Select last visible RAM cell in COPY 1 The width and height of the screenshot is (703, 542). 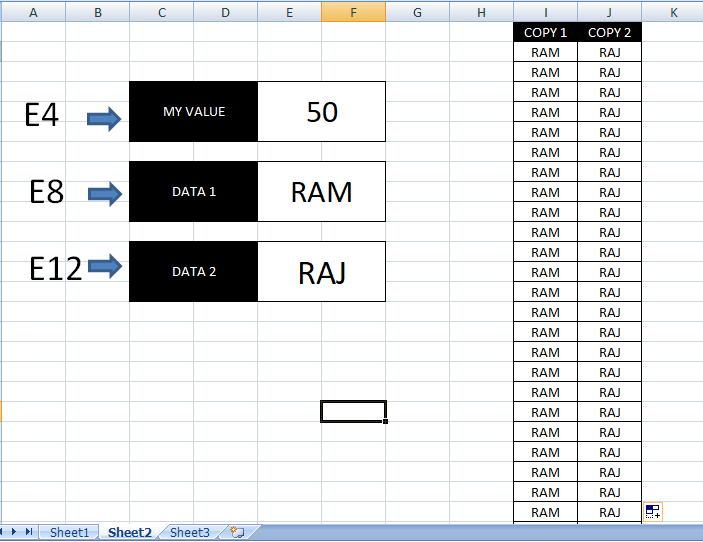pyautogui.click(x=546, y=512)
